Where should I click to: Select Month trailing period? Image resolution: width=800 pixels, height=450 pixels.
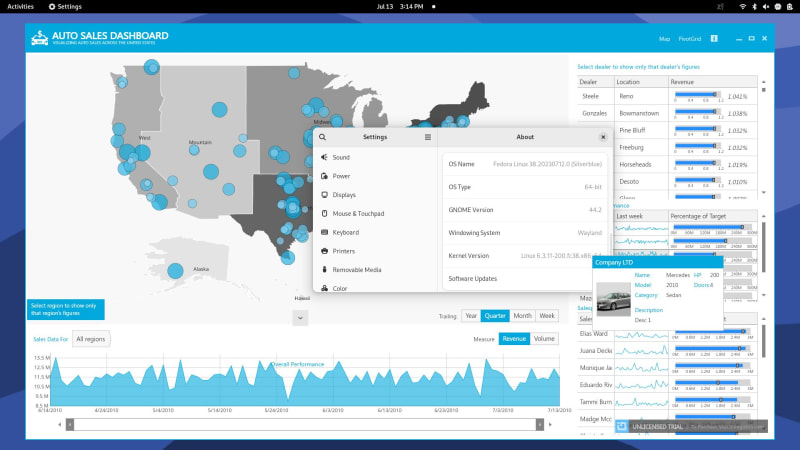(522, 316)
